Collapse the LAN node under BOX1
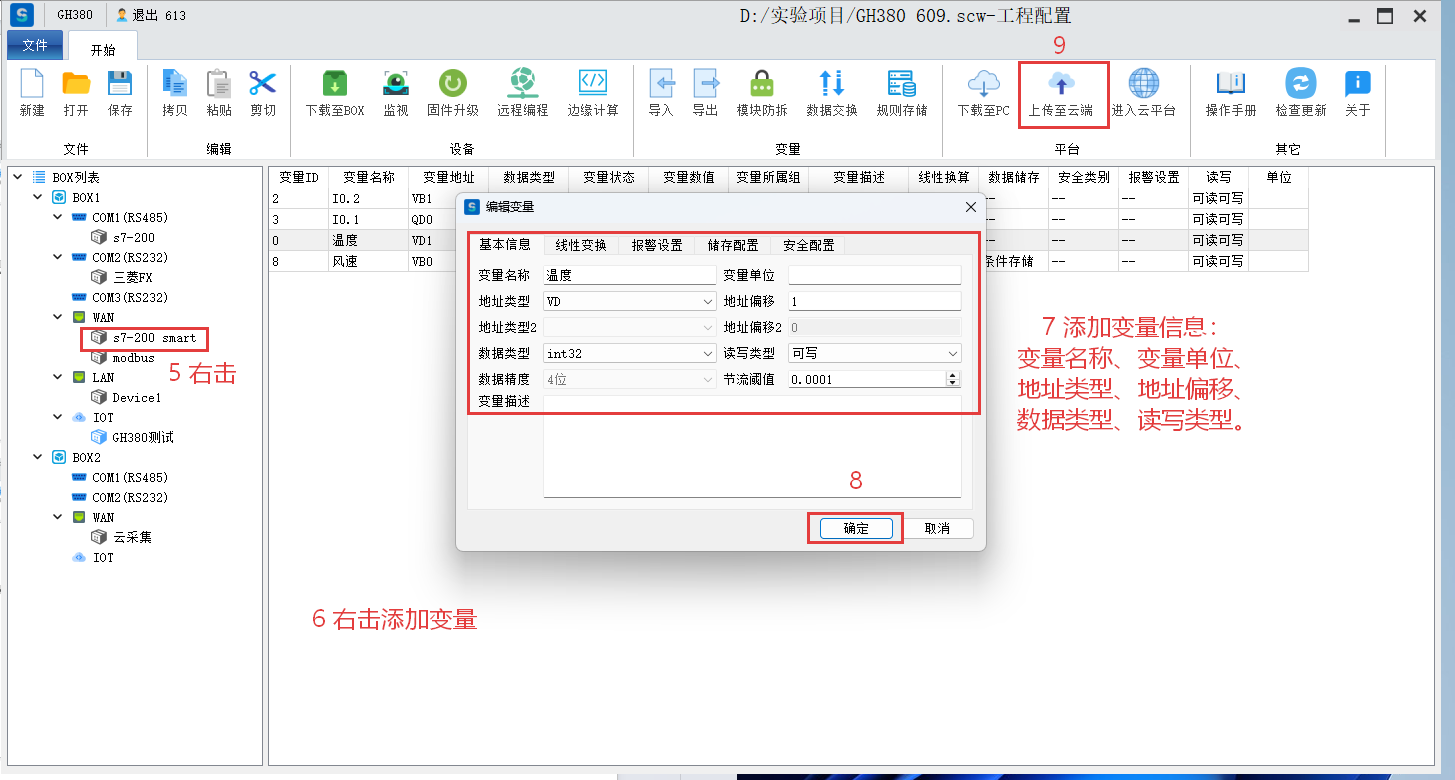The height and width of the screenshot is (780, 1455). coord(57,377)
